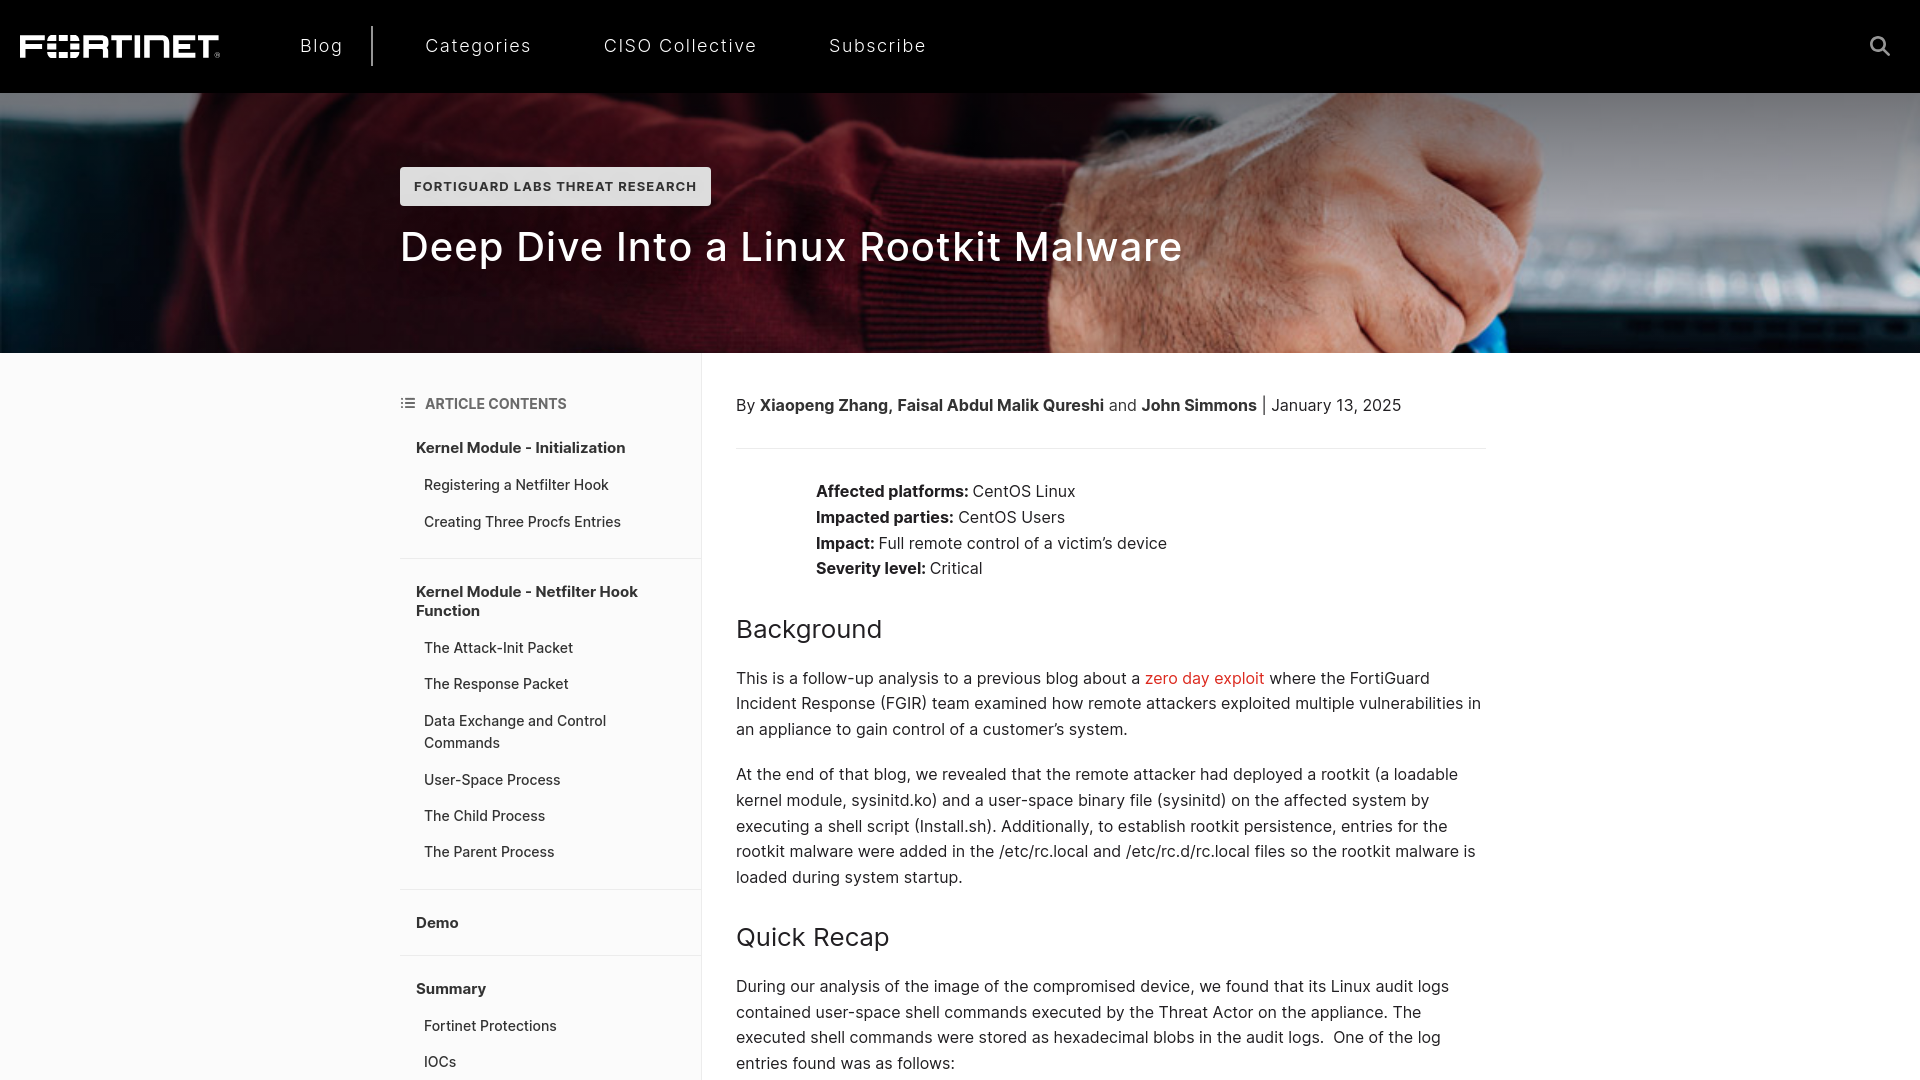Click the Blog navigation menu item
1920x1080 pixels.
point(322,45)
